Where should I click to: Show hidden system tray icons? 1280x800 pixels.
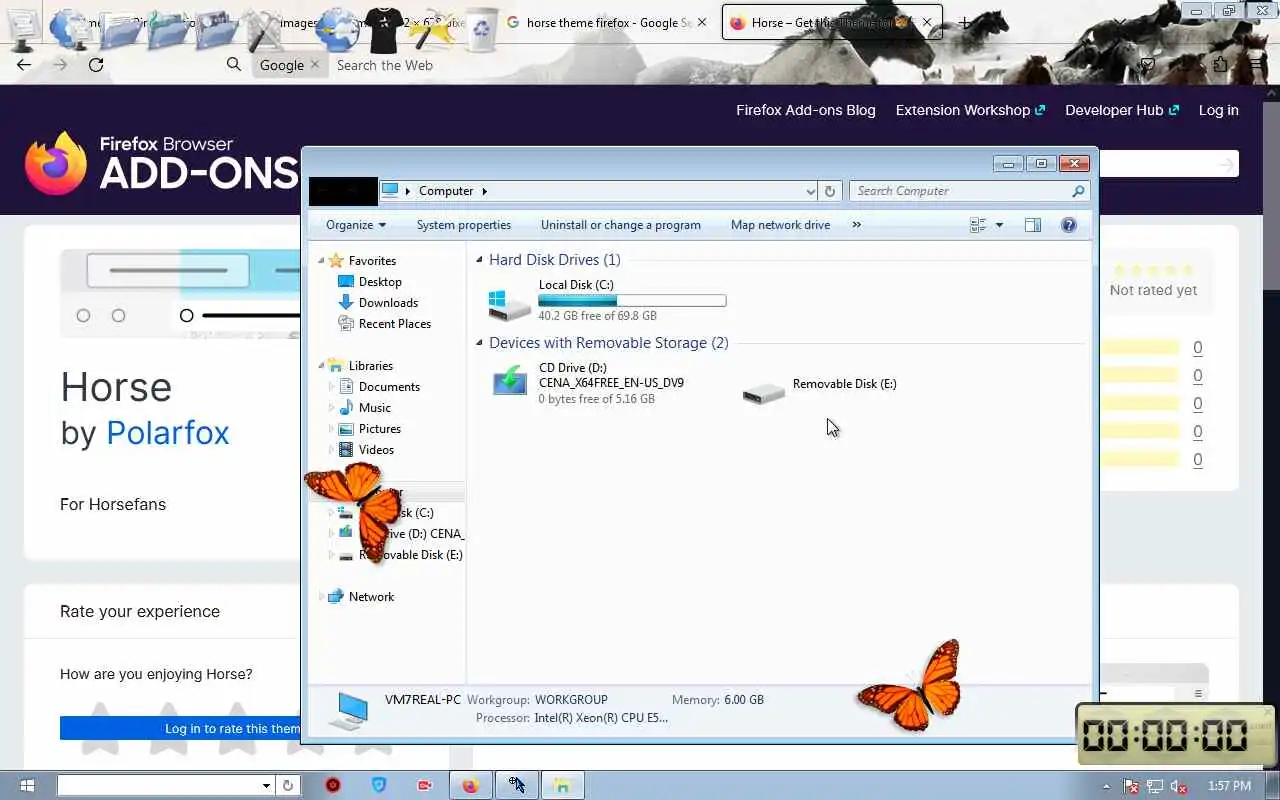1106,786
